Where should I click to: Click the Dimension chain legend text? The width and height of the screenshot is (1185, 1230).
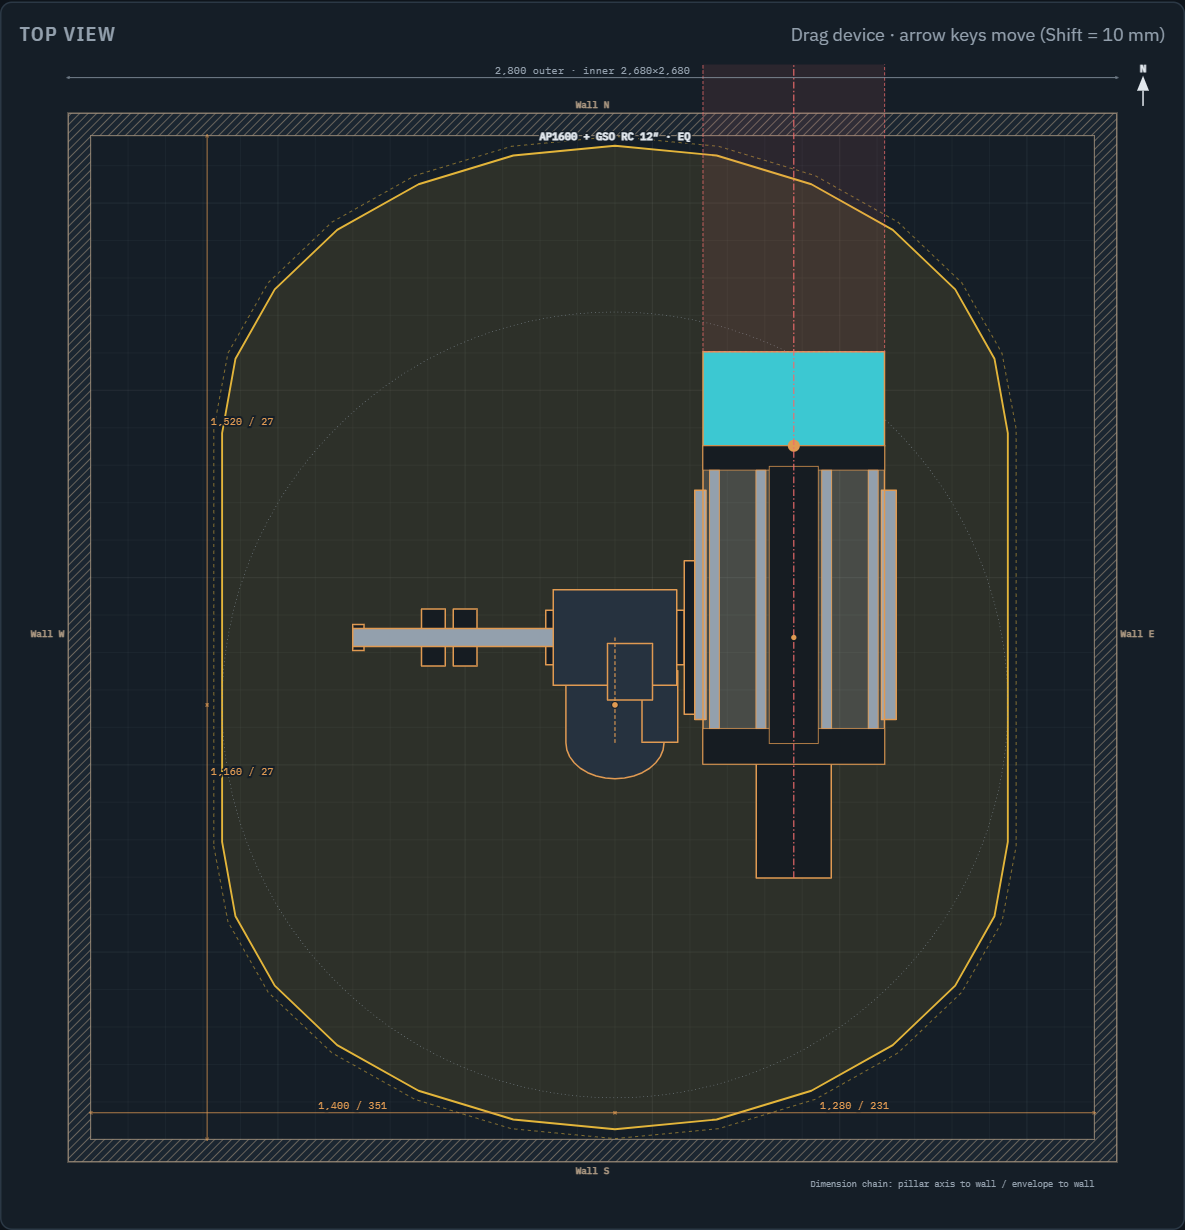tap(952, 1184)
